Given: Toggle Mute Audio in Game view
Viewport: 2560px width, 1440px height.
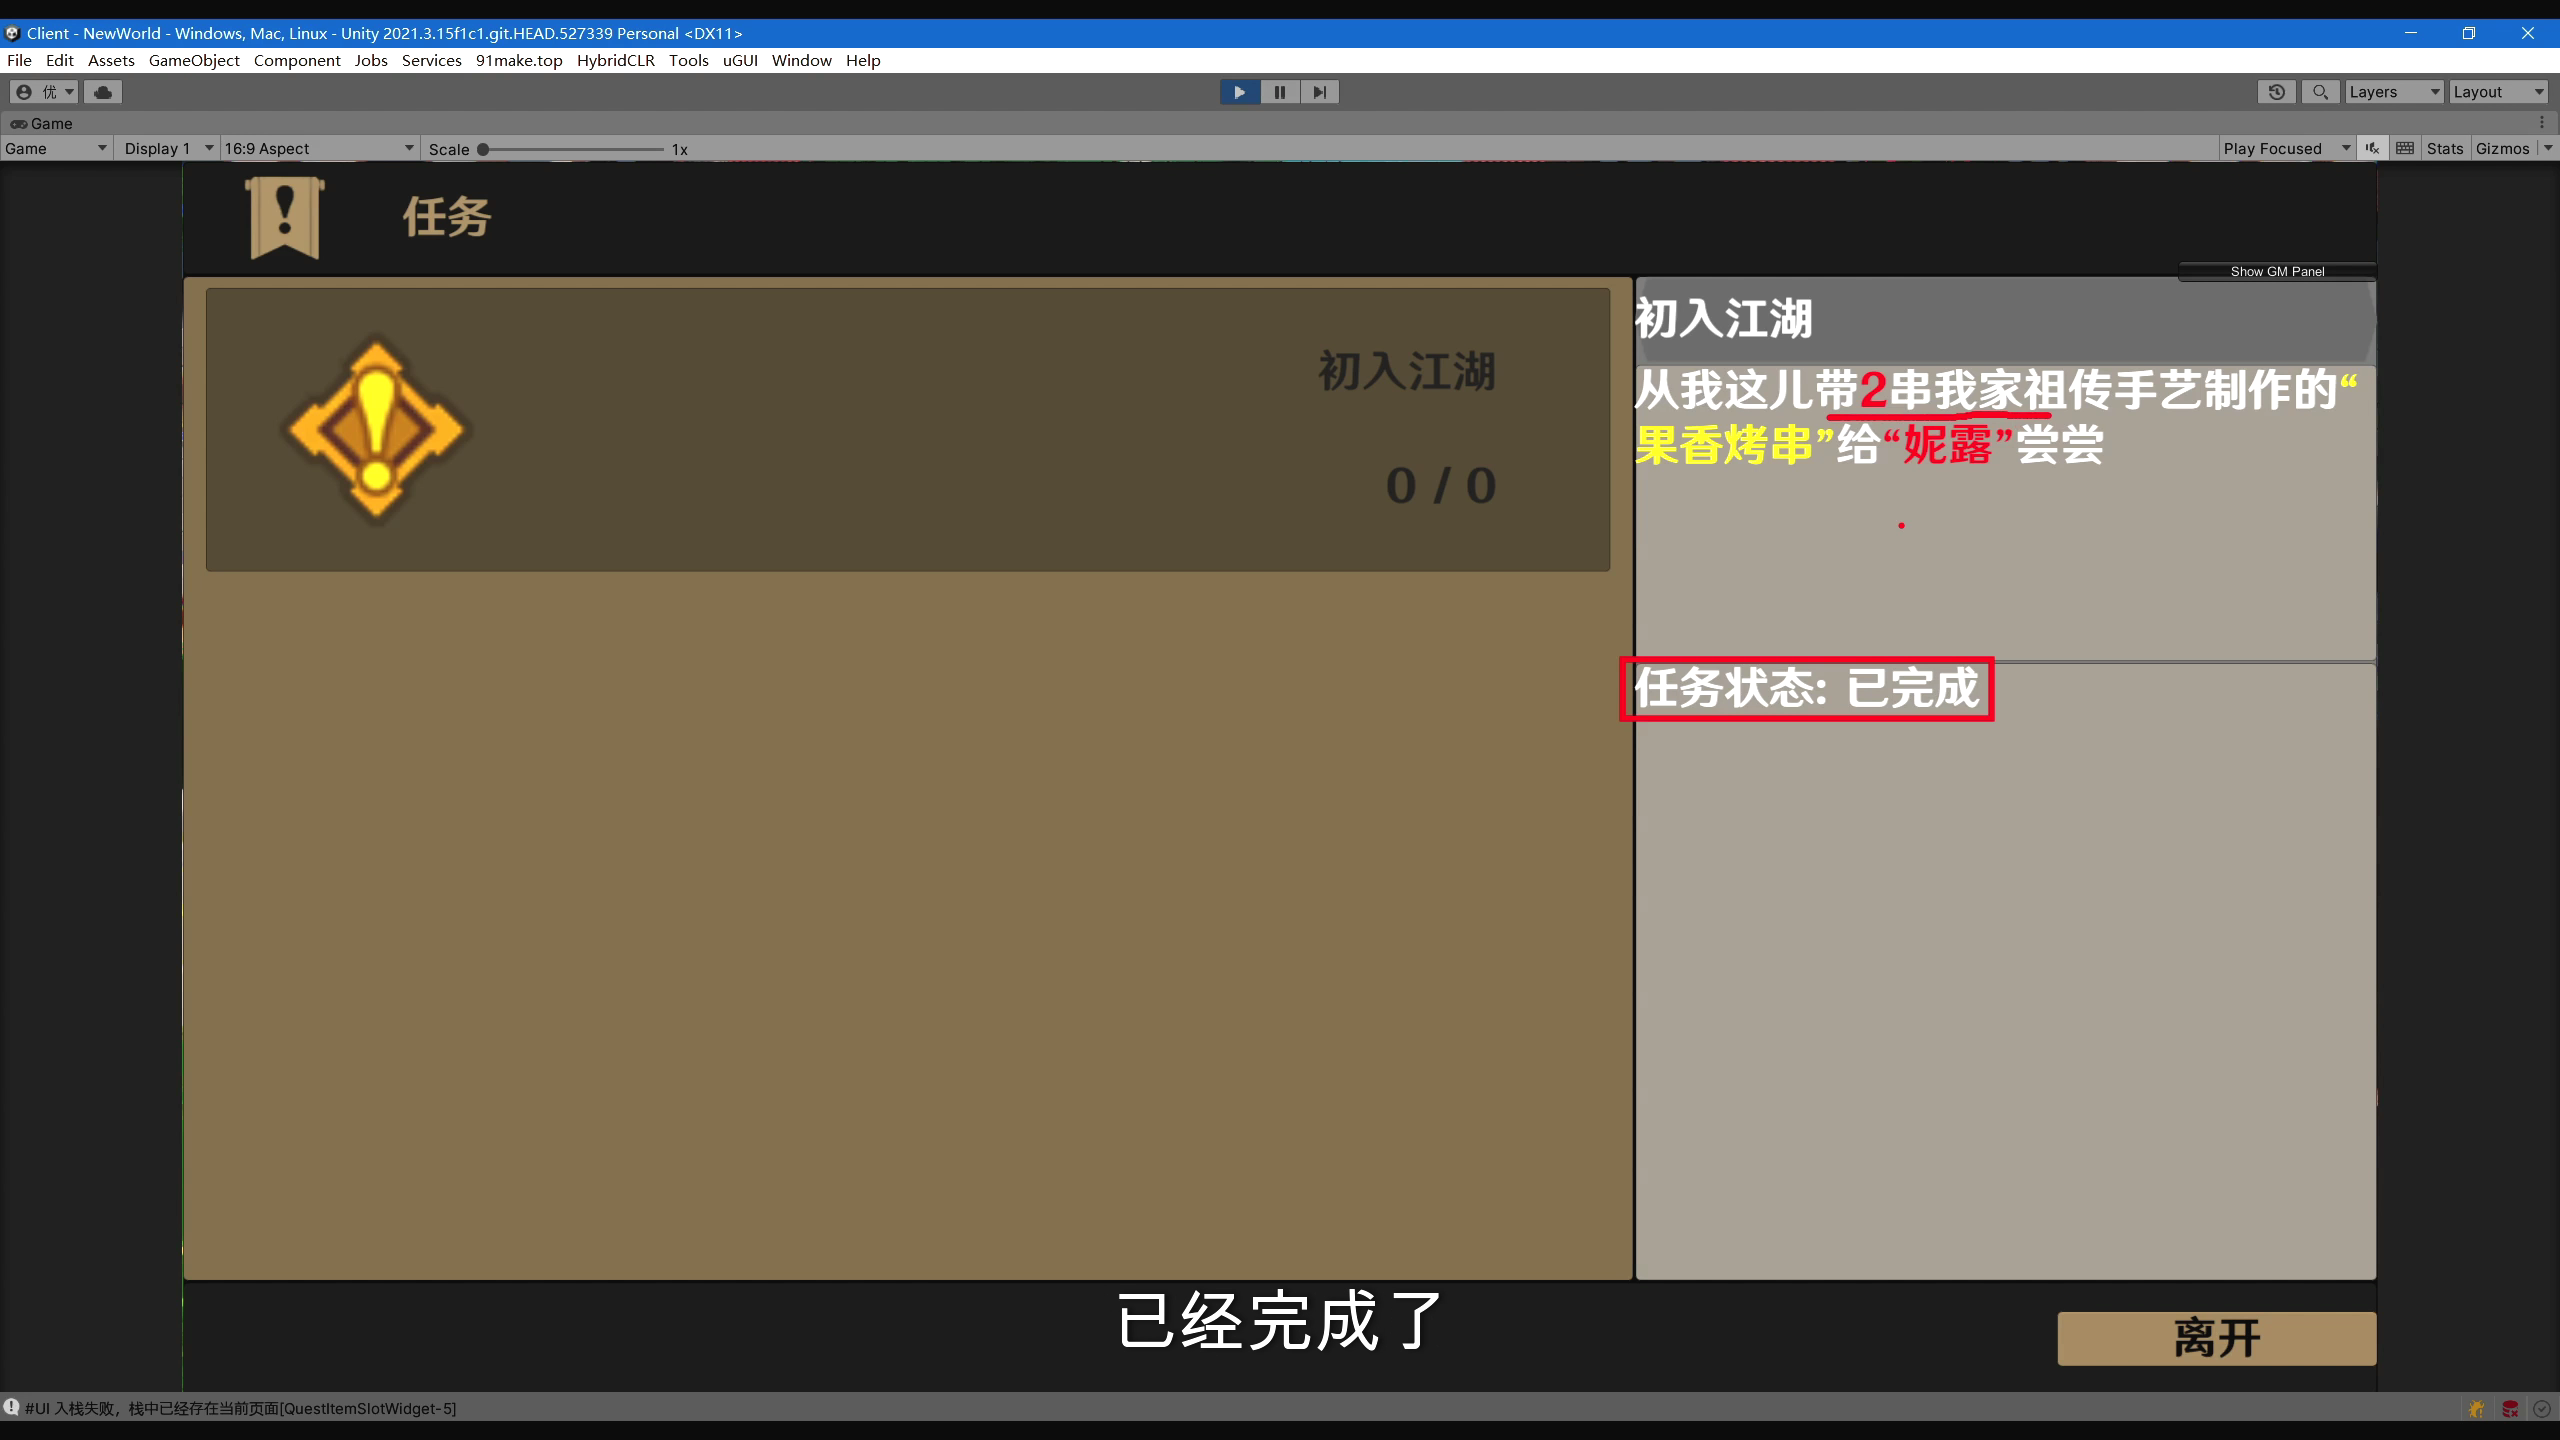Looking at the screenshot, I should [2372, 148].
